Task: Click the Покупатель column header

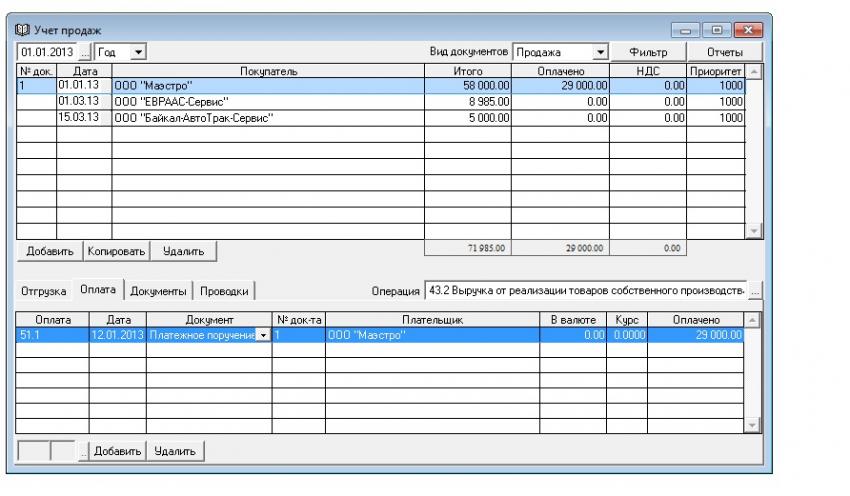Action: (268, 71)
